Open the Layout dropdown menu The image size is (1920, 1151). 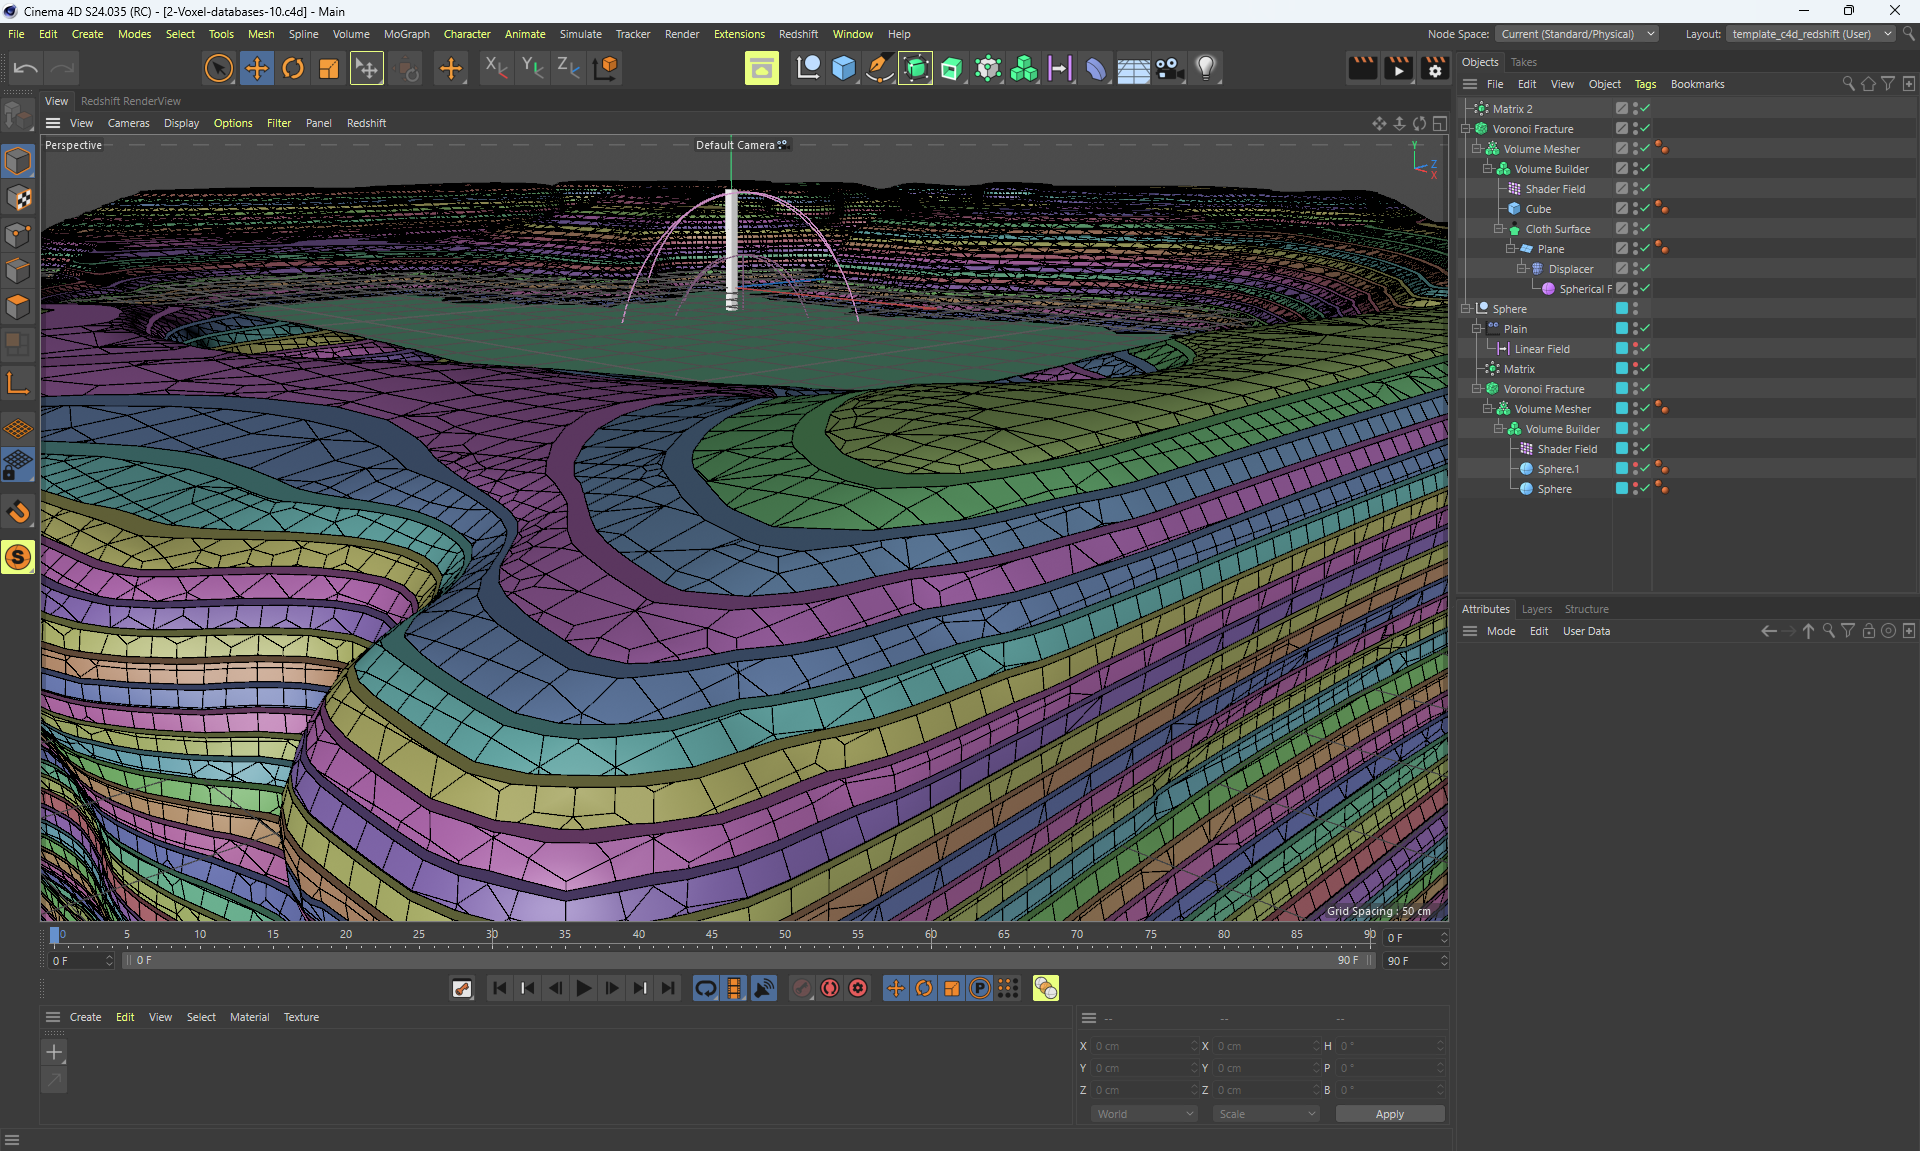(1810, 34)
